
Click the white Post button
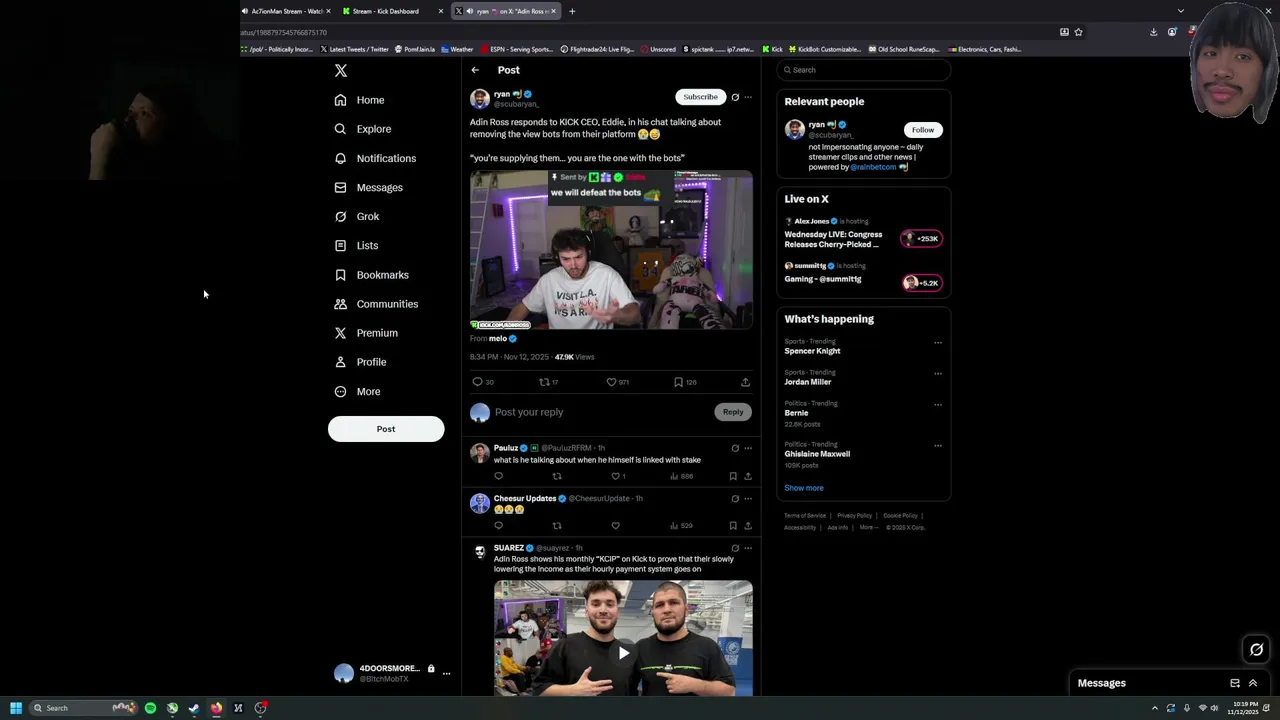[x=386, y=429]
